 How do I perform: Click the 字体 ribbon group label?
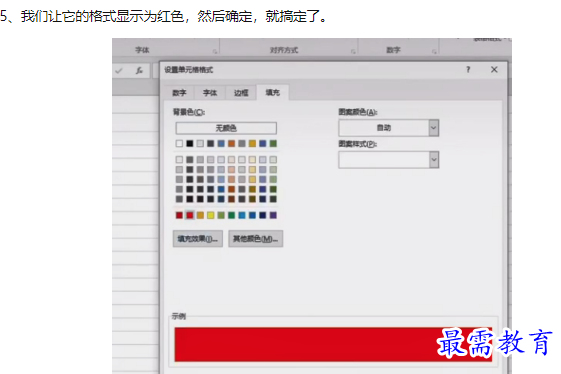point(142,50)
